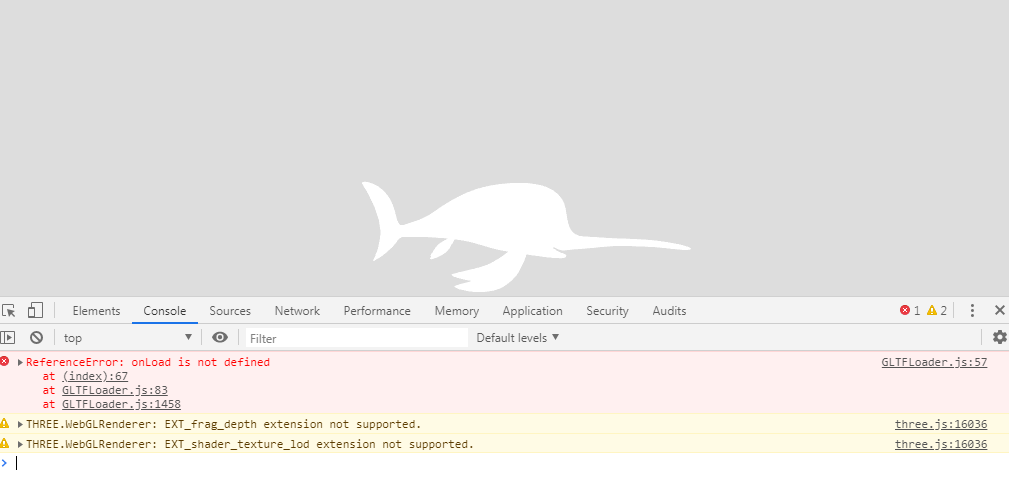The width and height of the screenshot is (1009, 502).
Task: Open the DevTools three-dot menu
Action: [972, 311]
